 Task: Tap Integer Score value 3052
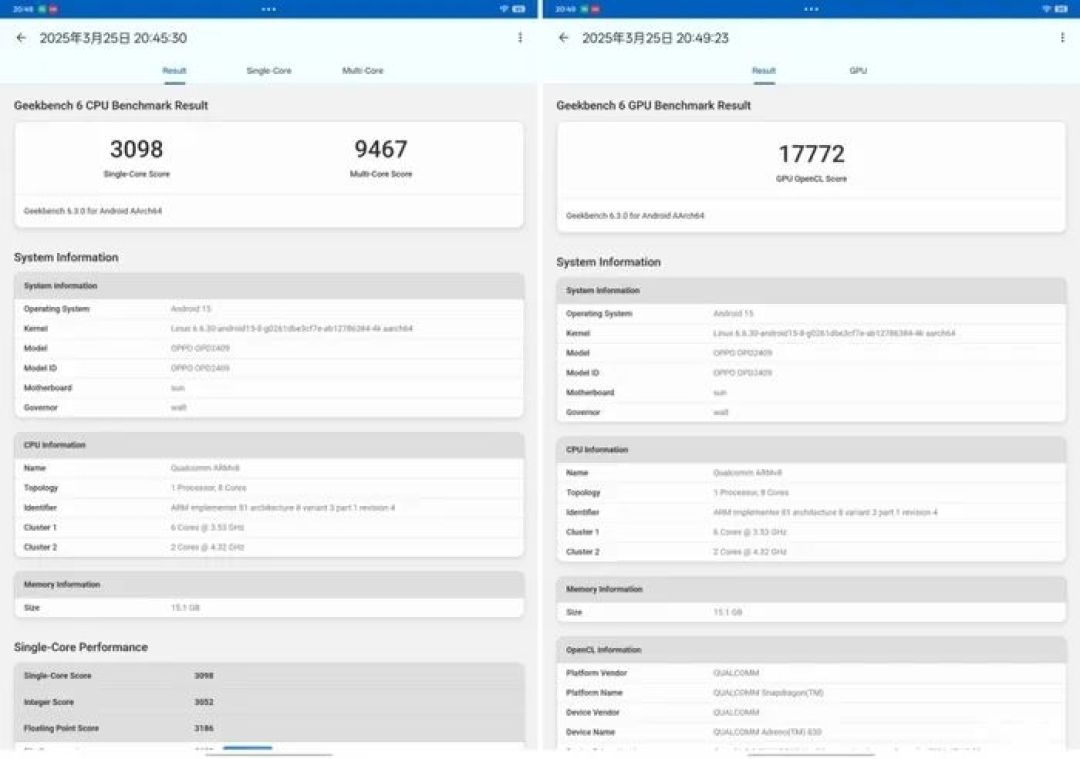click(x=204, y=703)
